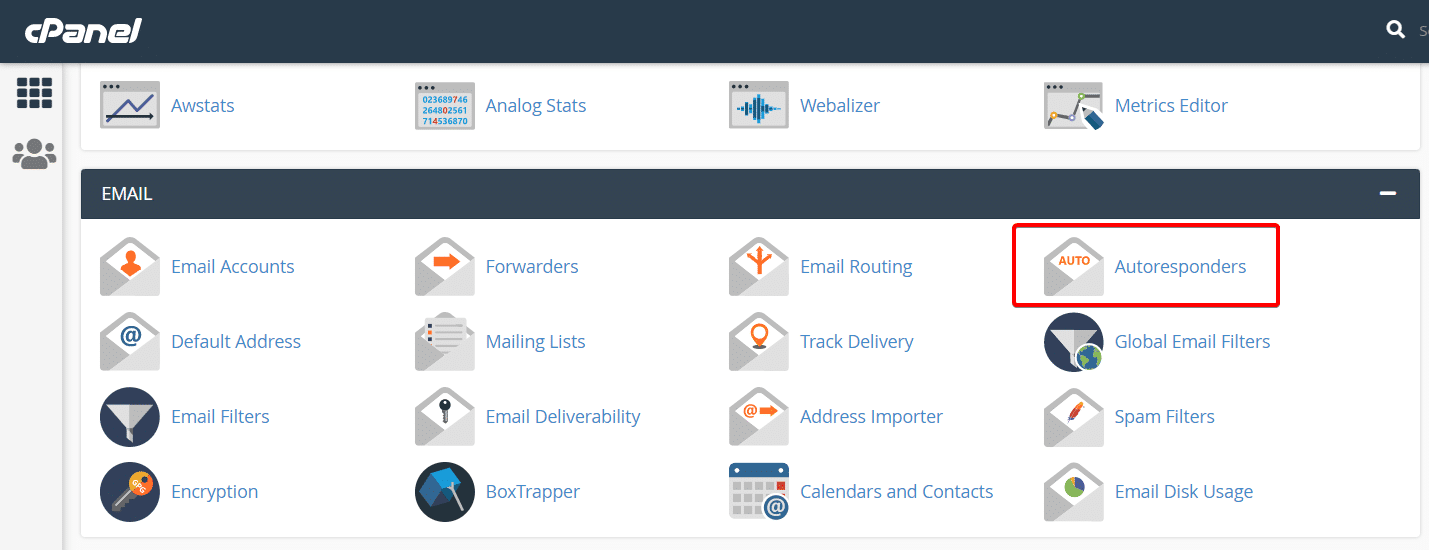Click the Forwarders arrow envelope icon
The image size is (1429, 550).
pos(445,267)
